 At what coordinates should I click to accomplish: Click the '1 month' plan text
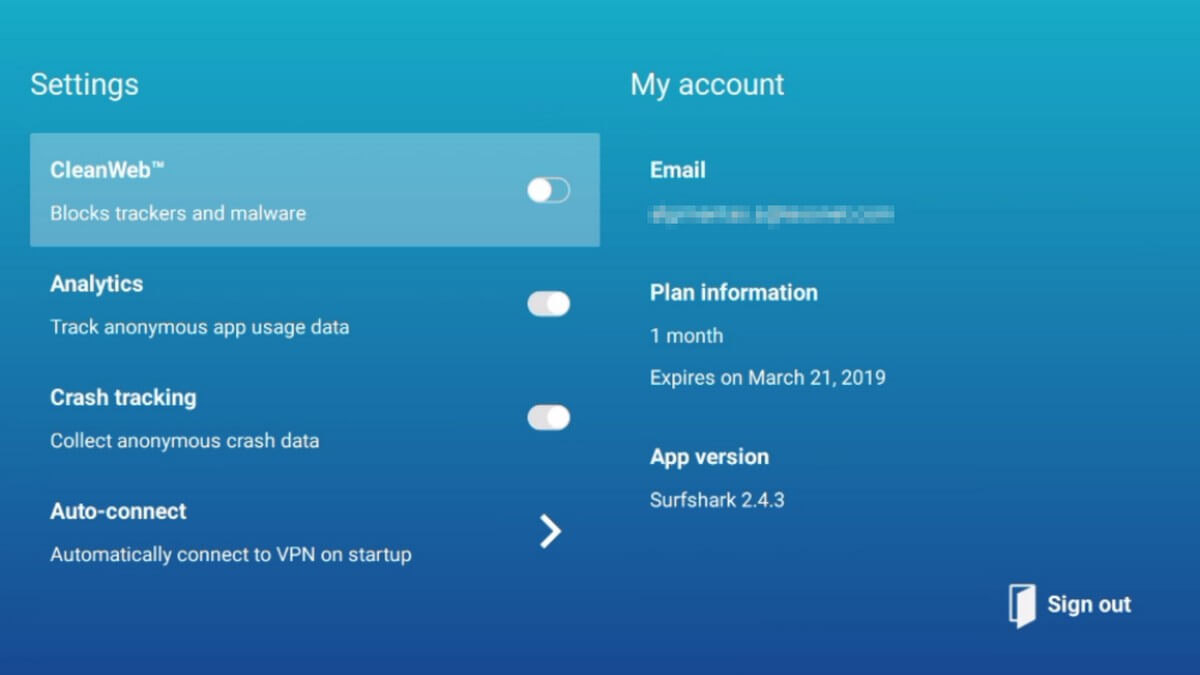click(686, 336)
